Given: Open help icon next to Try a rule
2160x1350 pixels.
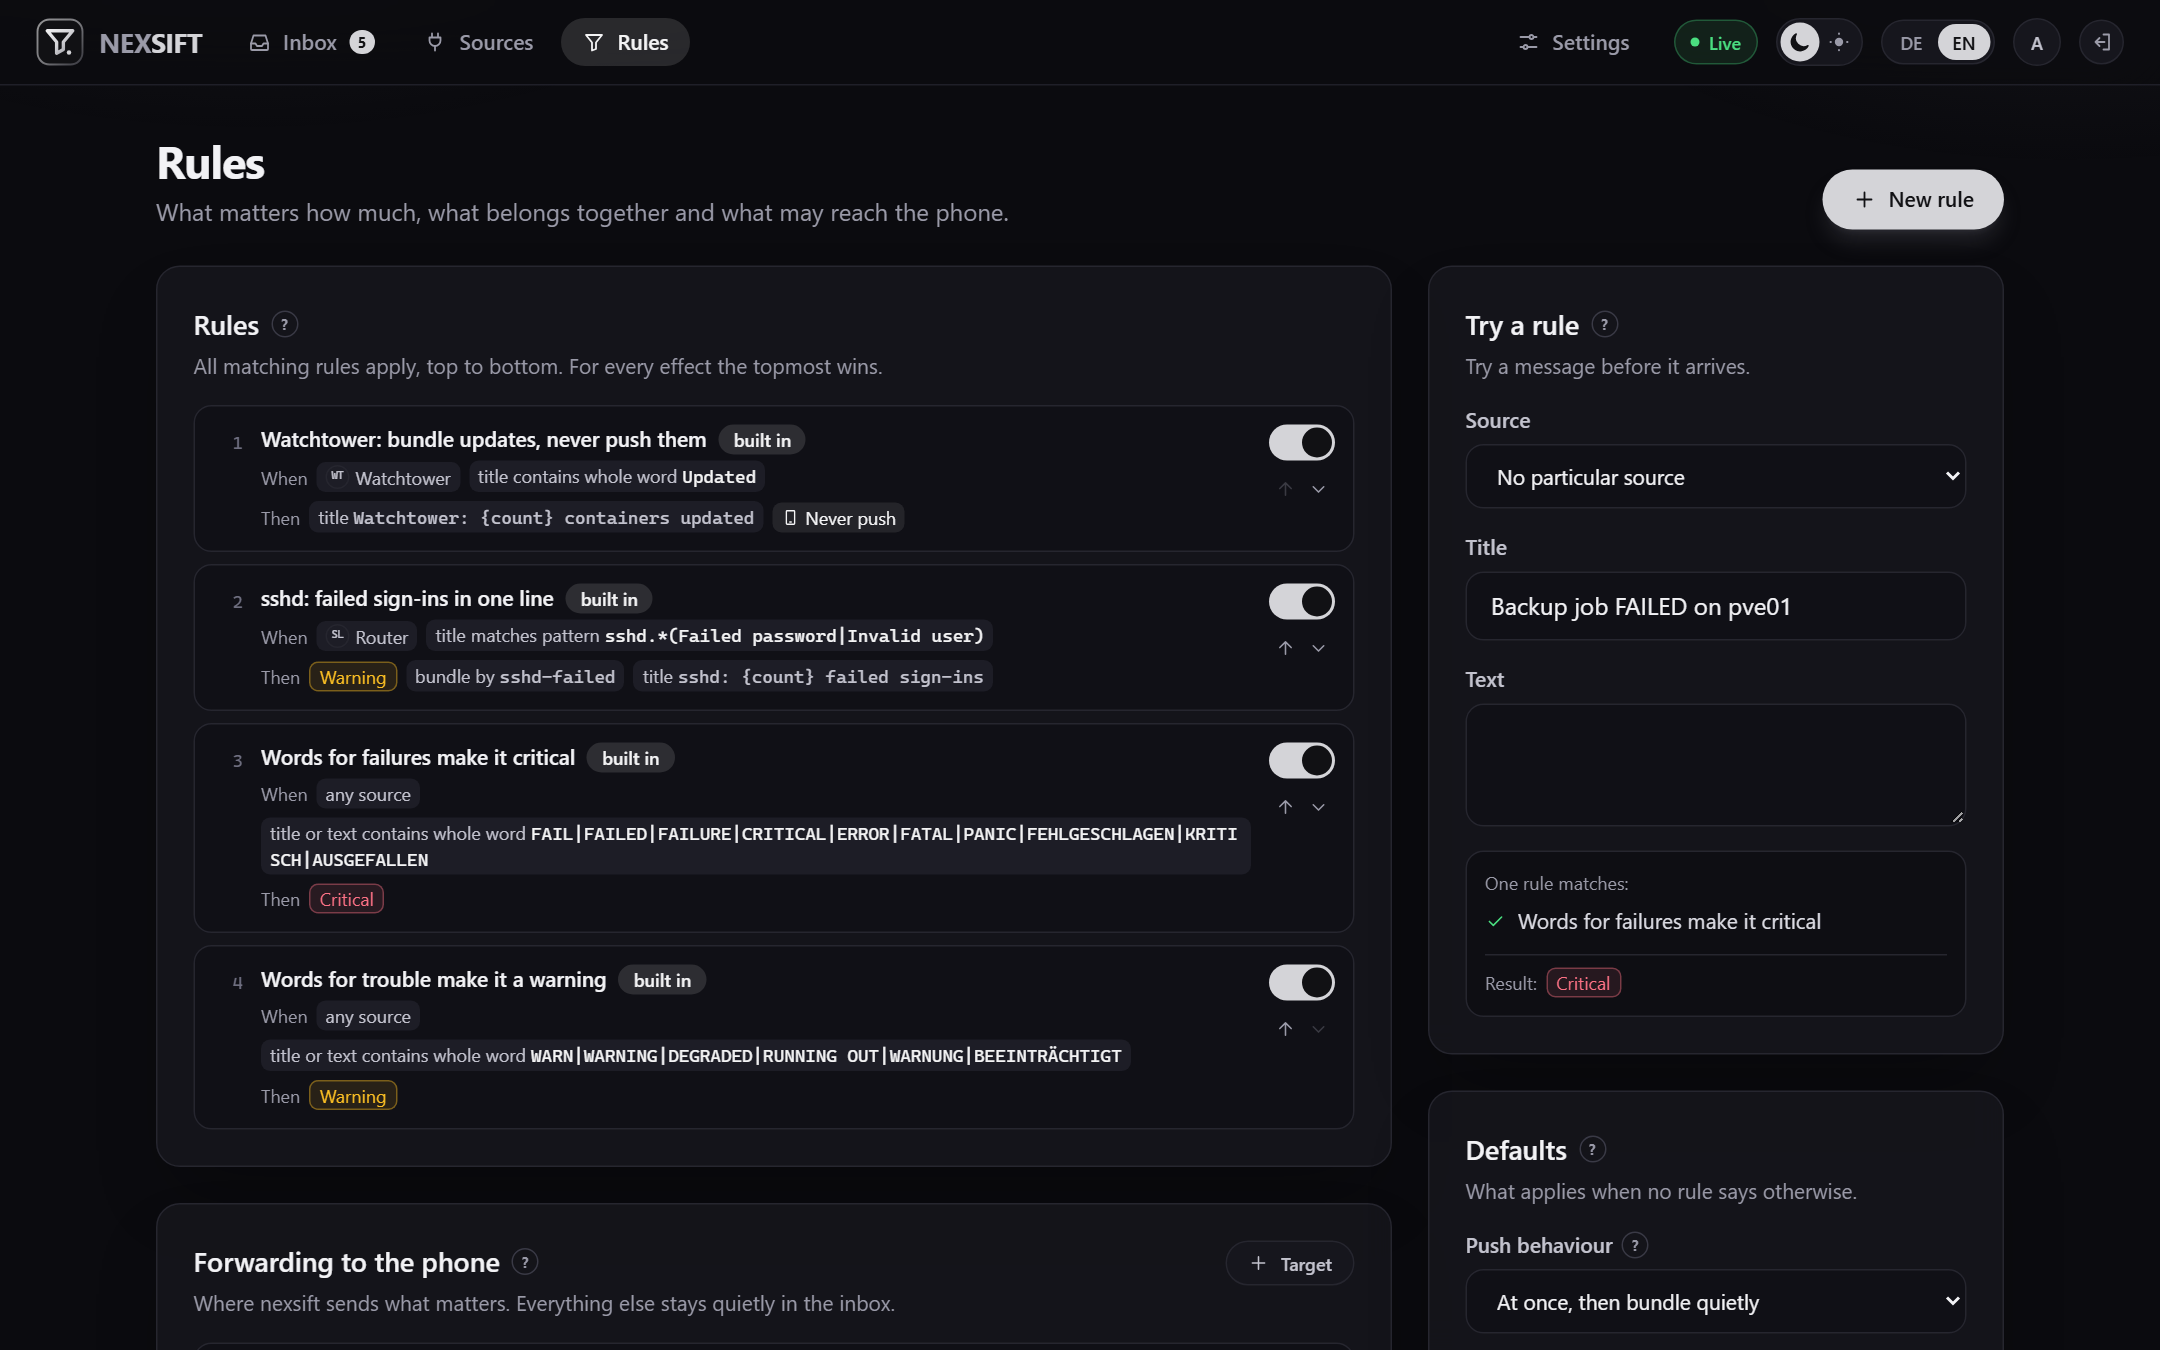Looking at the screenshot, I should click(1604, 325).
